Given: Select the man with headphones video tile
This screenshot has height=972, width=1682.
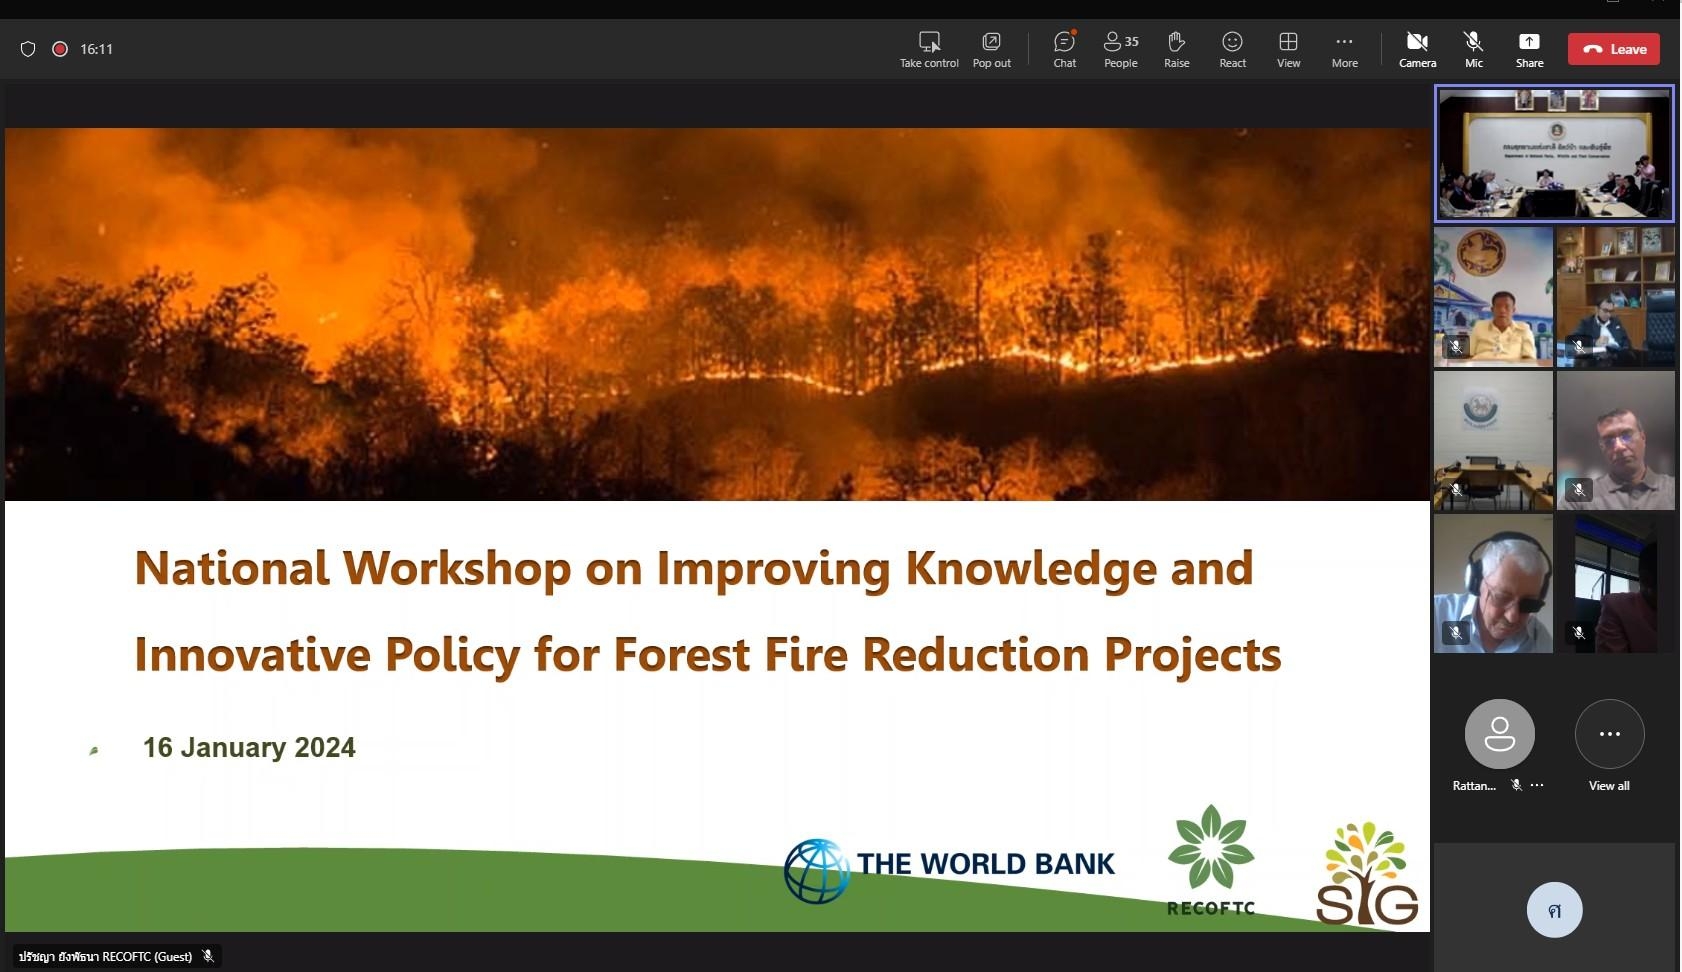Looking at the screenshot, I should pos(1493,583).
